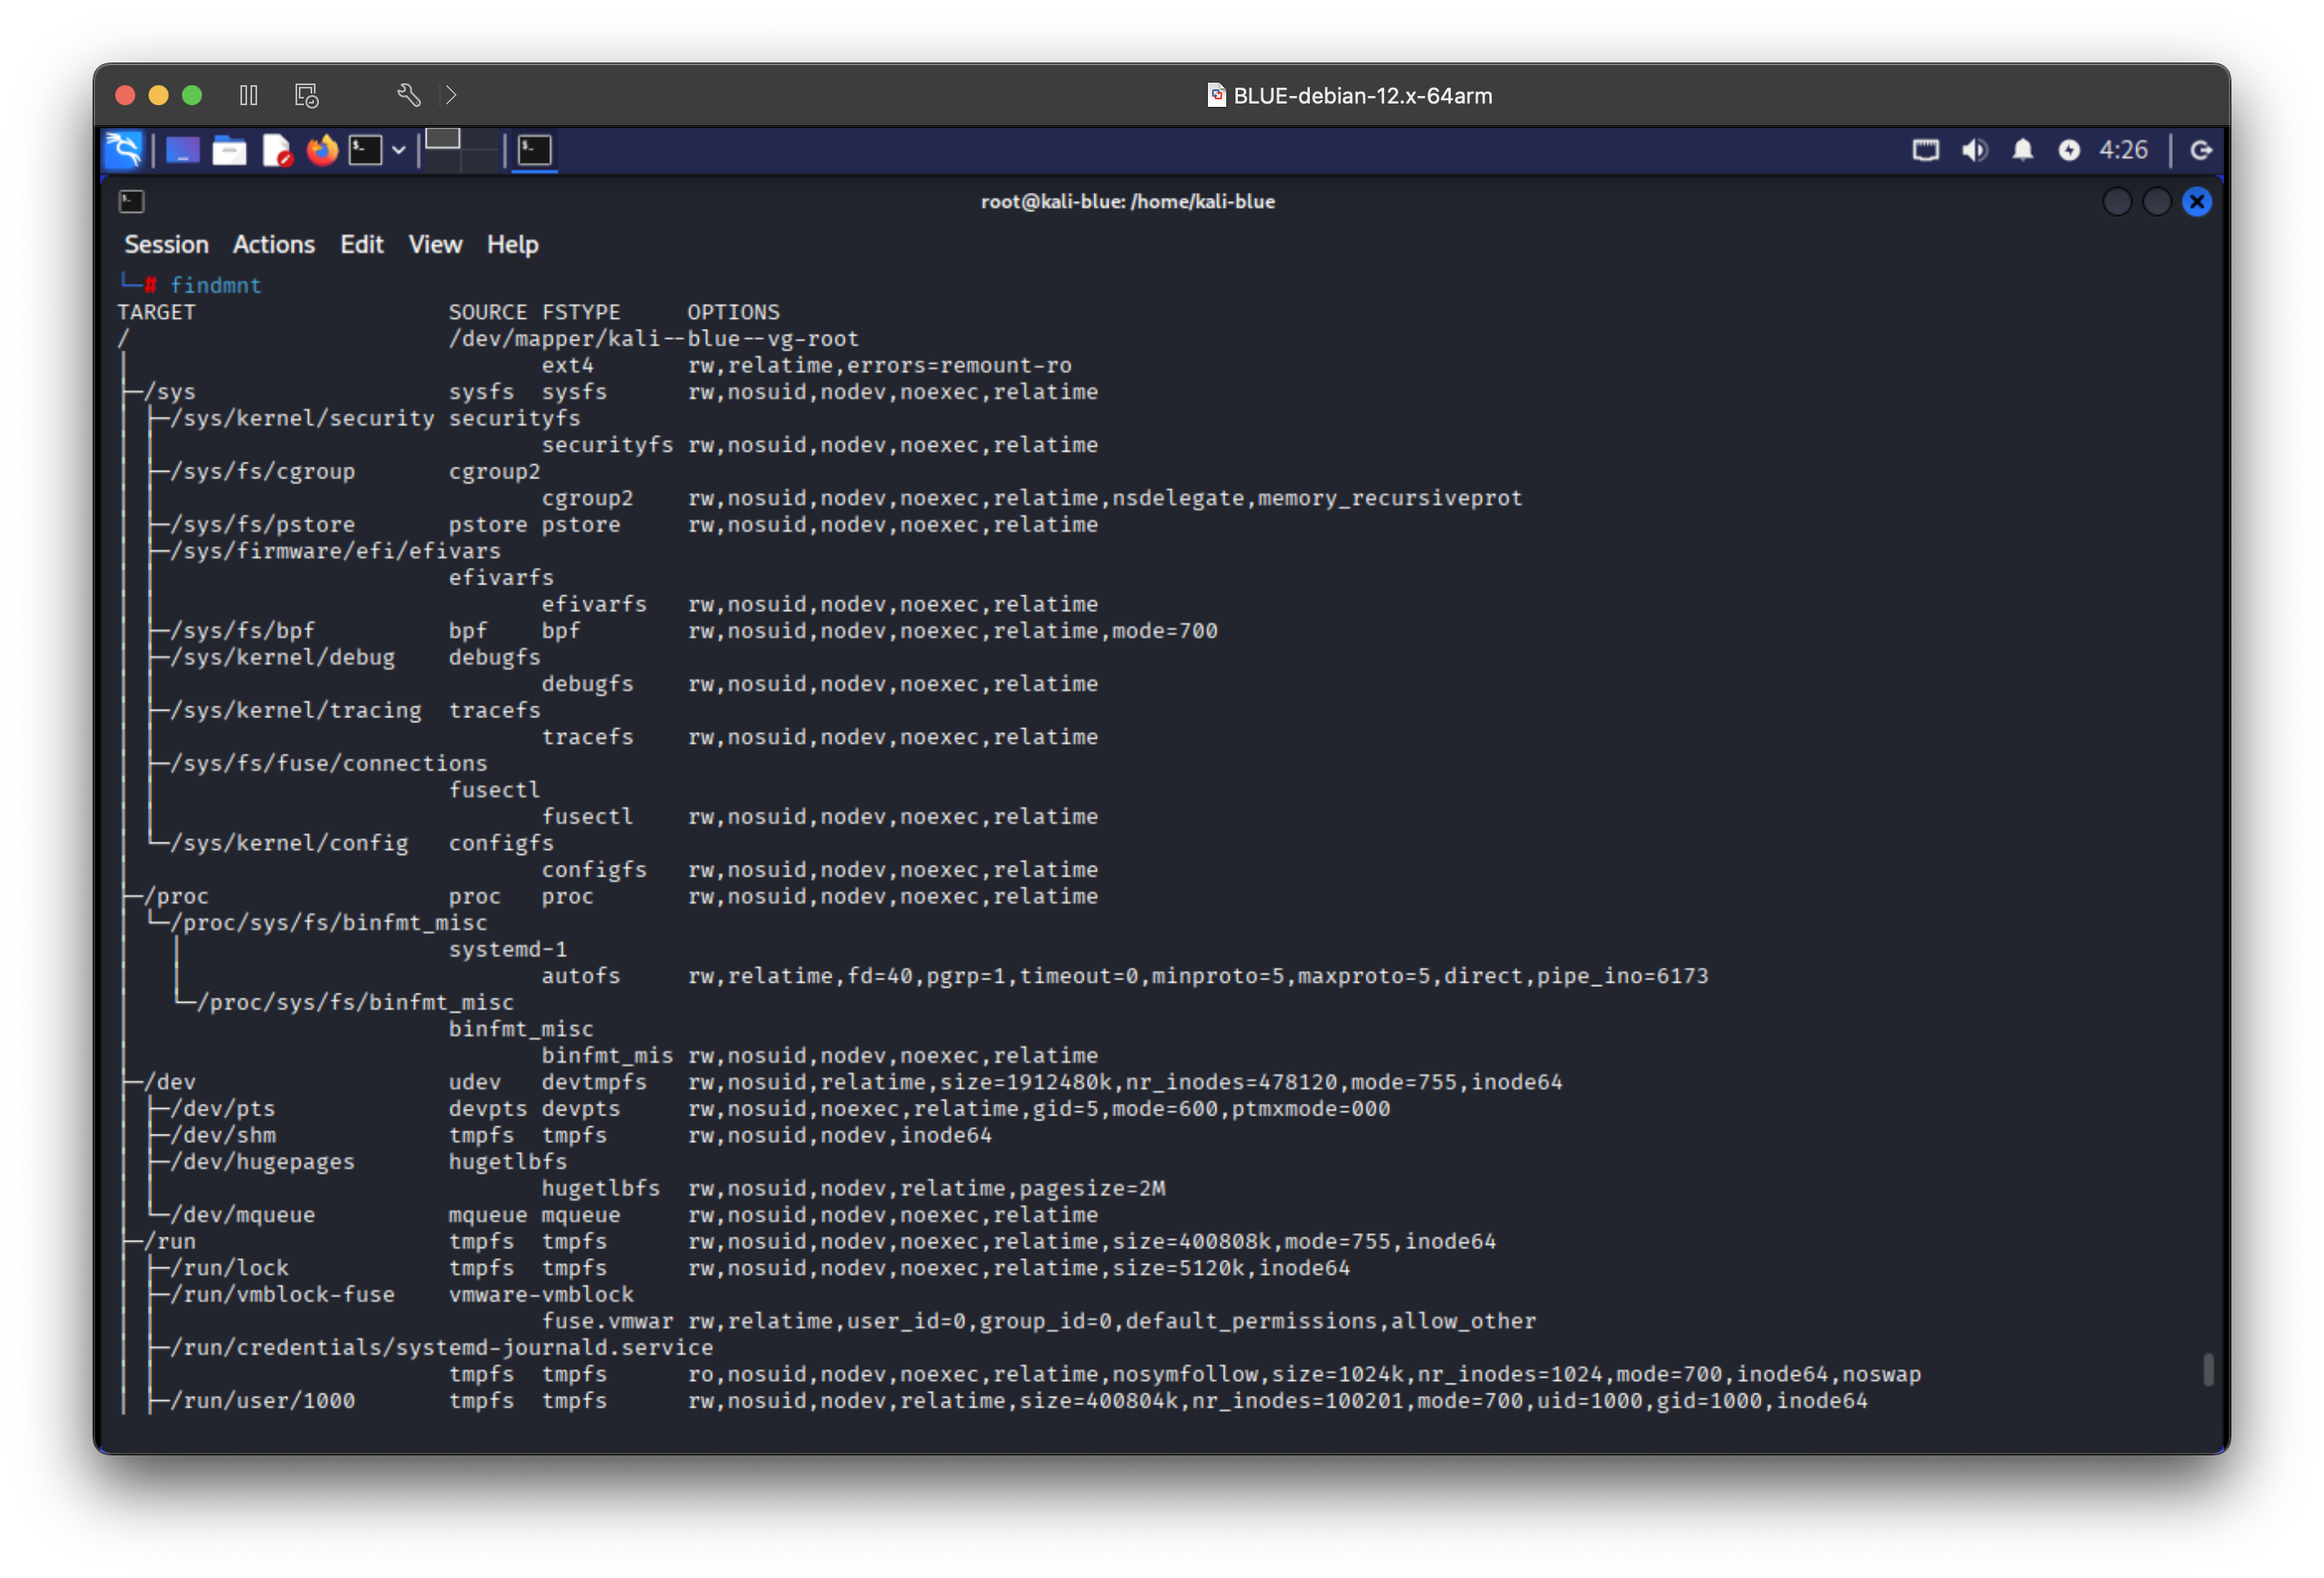Open the Actions menu

(x=273, y=244)
